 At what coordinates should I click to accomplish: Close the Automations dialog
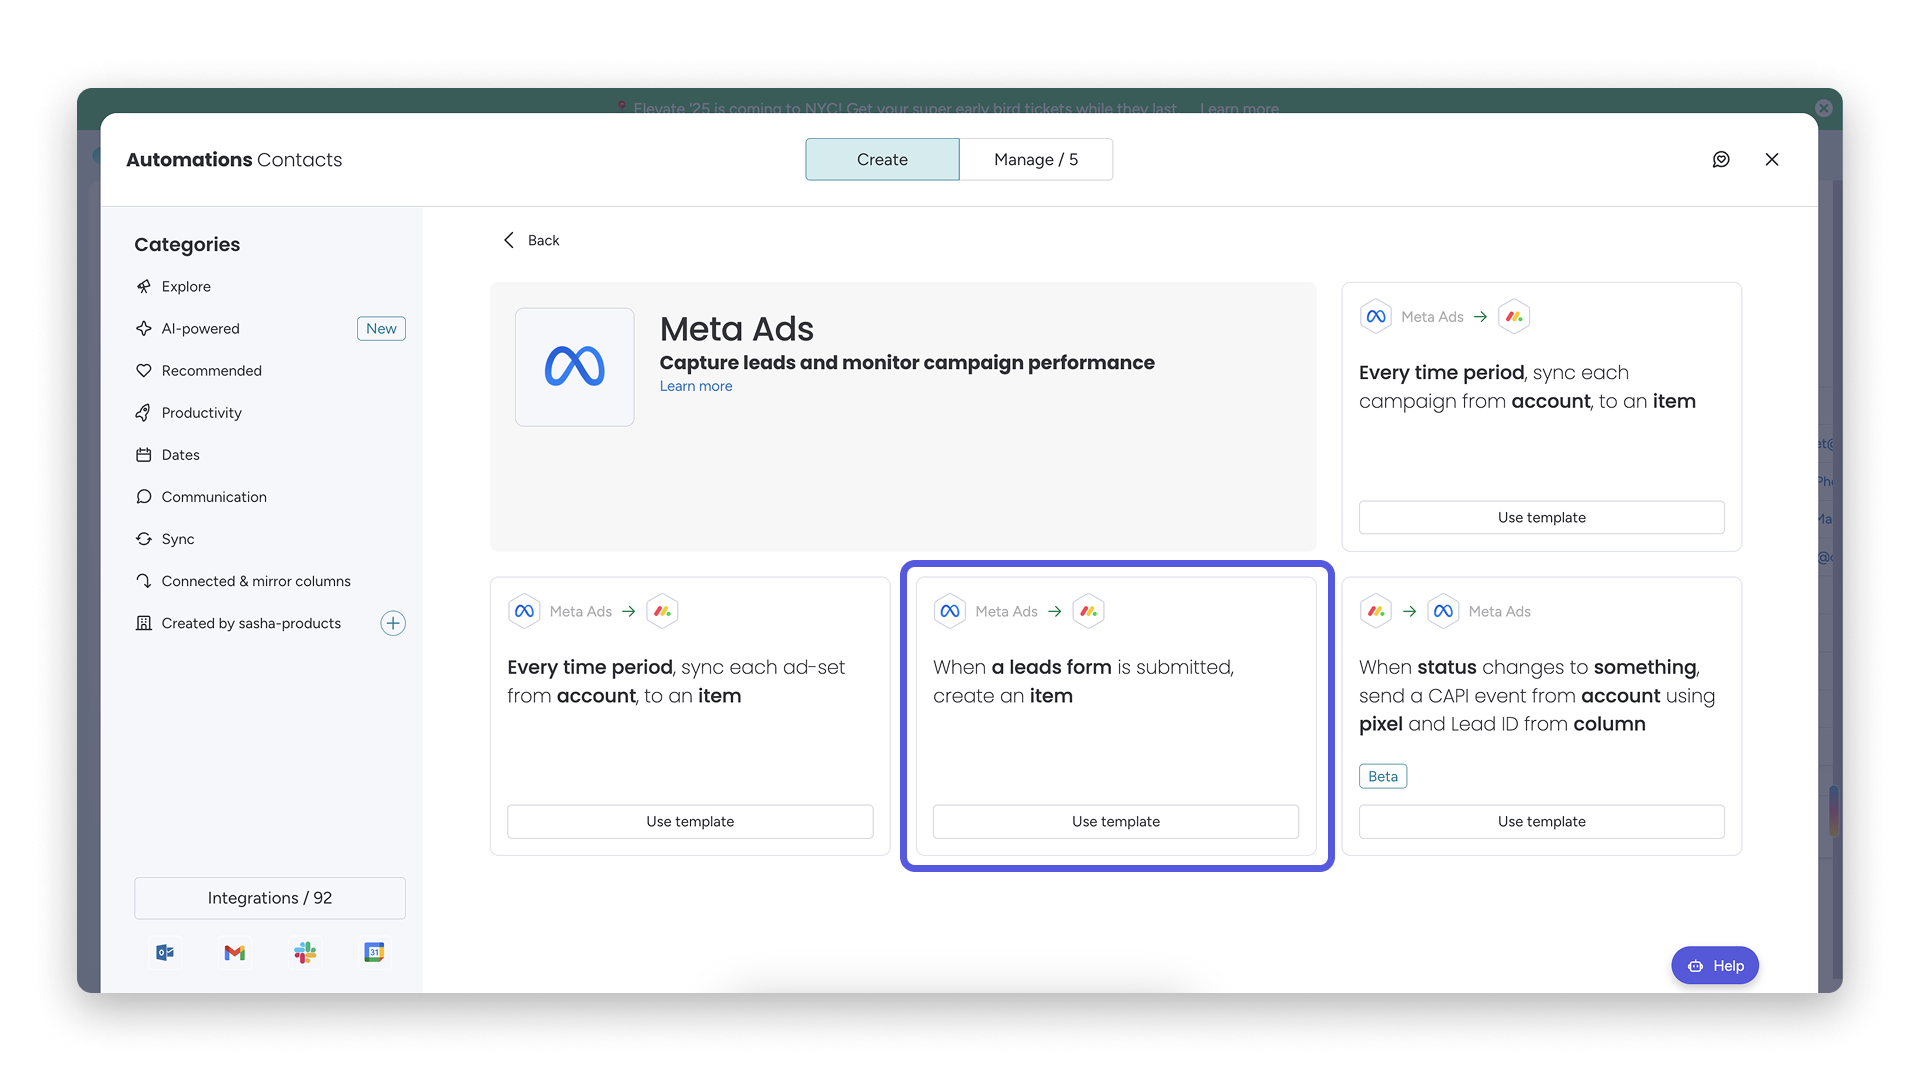(1772, 159)
